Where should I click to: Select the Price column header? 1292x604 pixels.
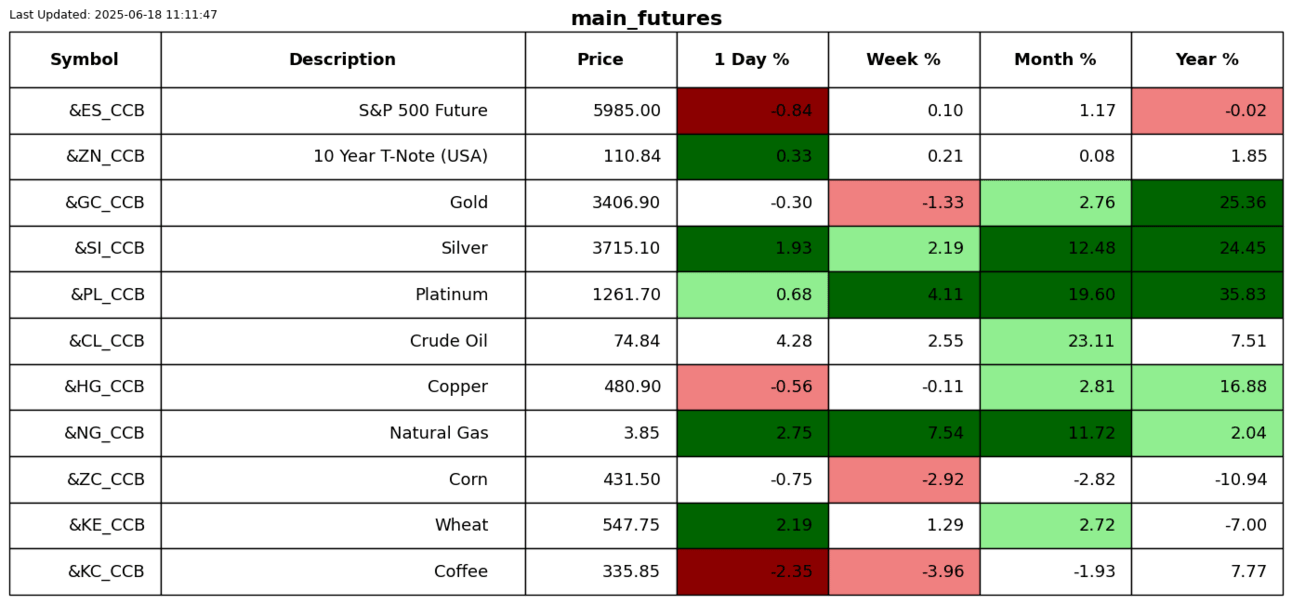[x=600, y=60]
